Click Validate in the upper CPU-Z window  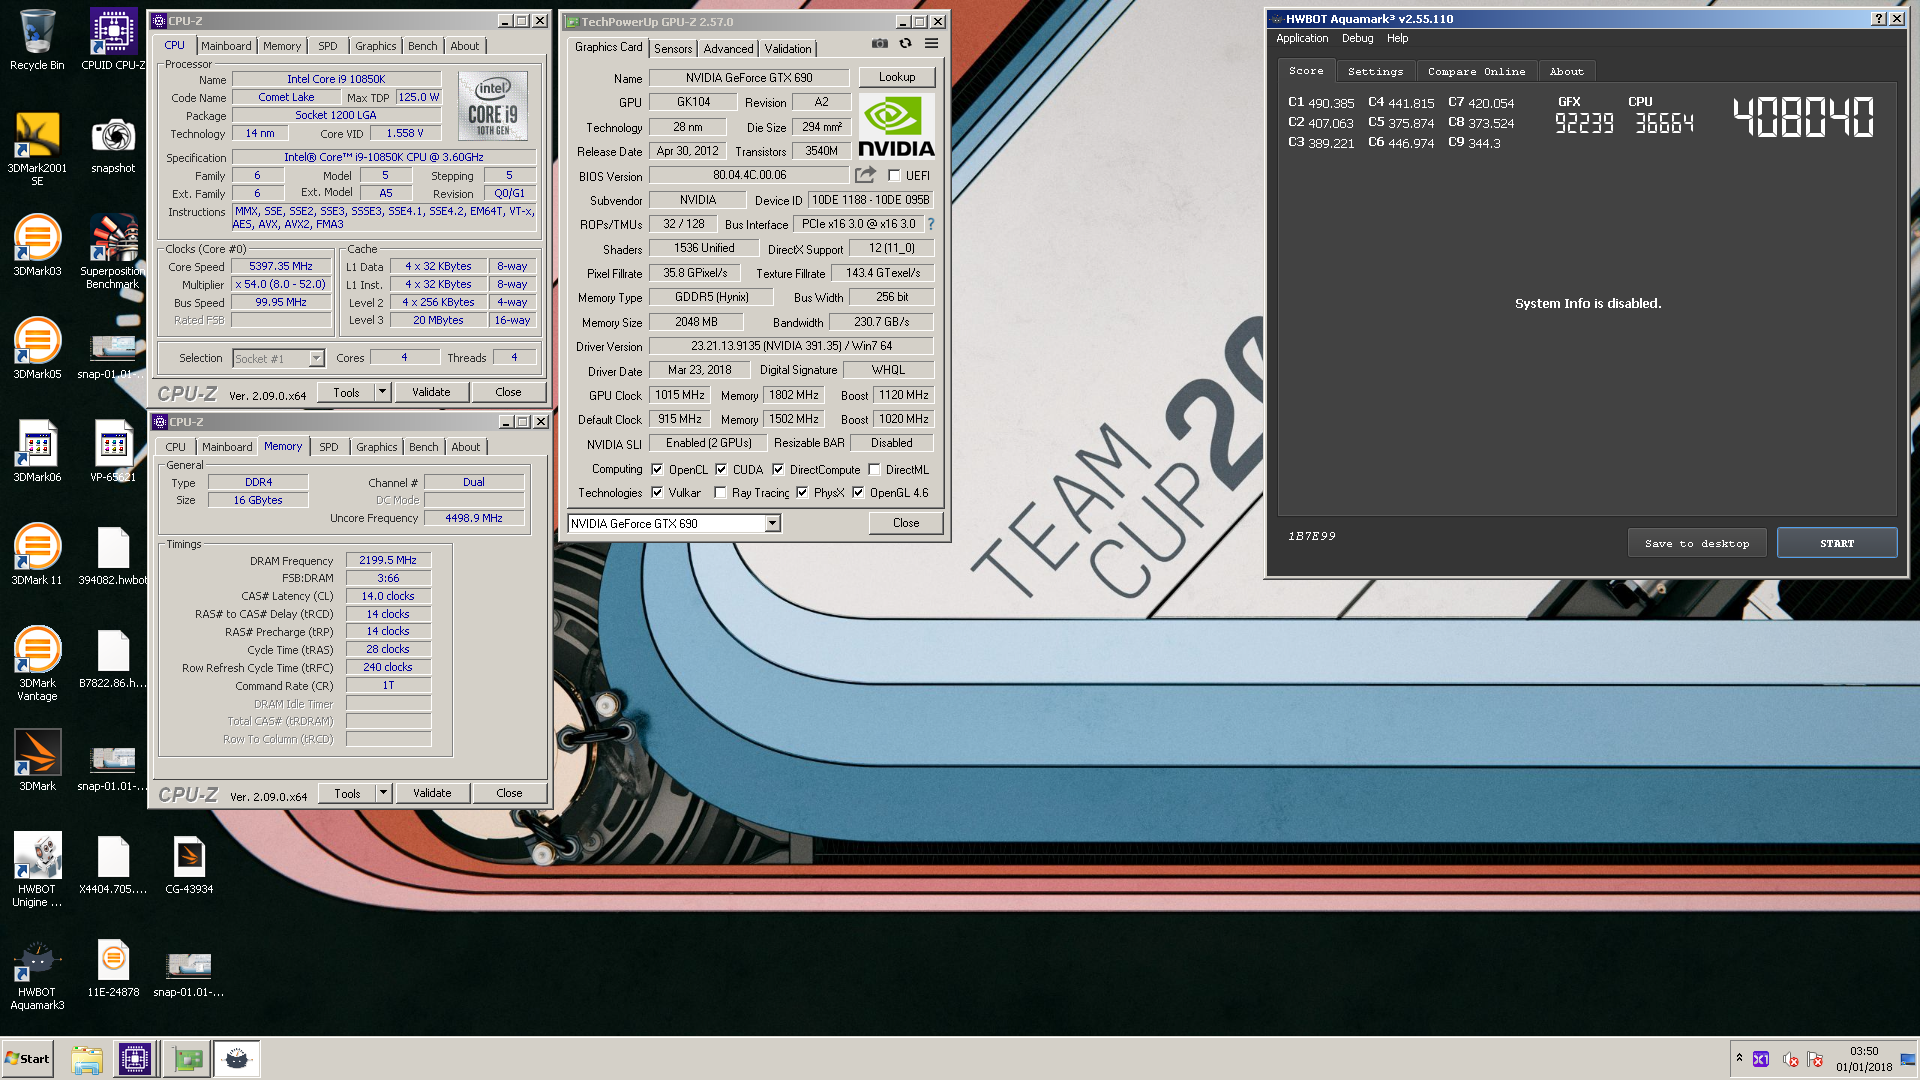coord(431,392)
